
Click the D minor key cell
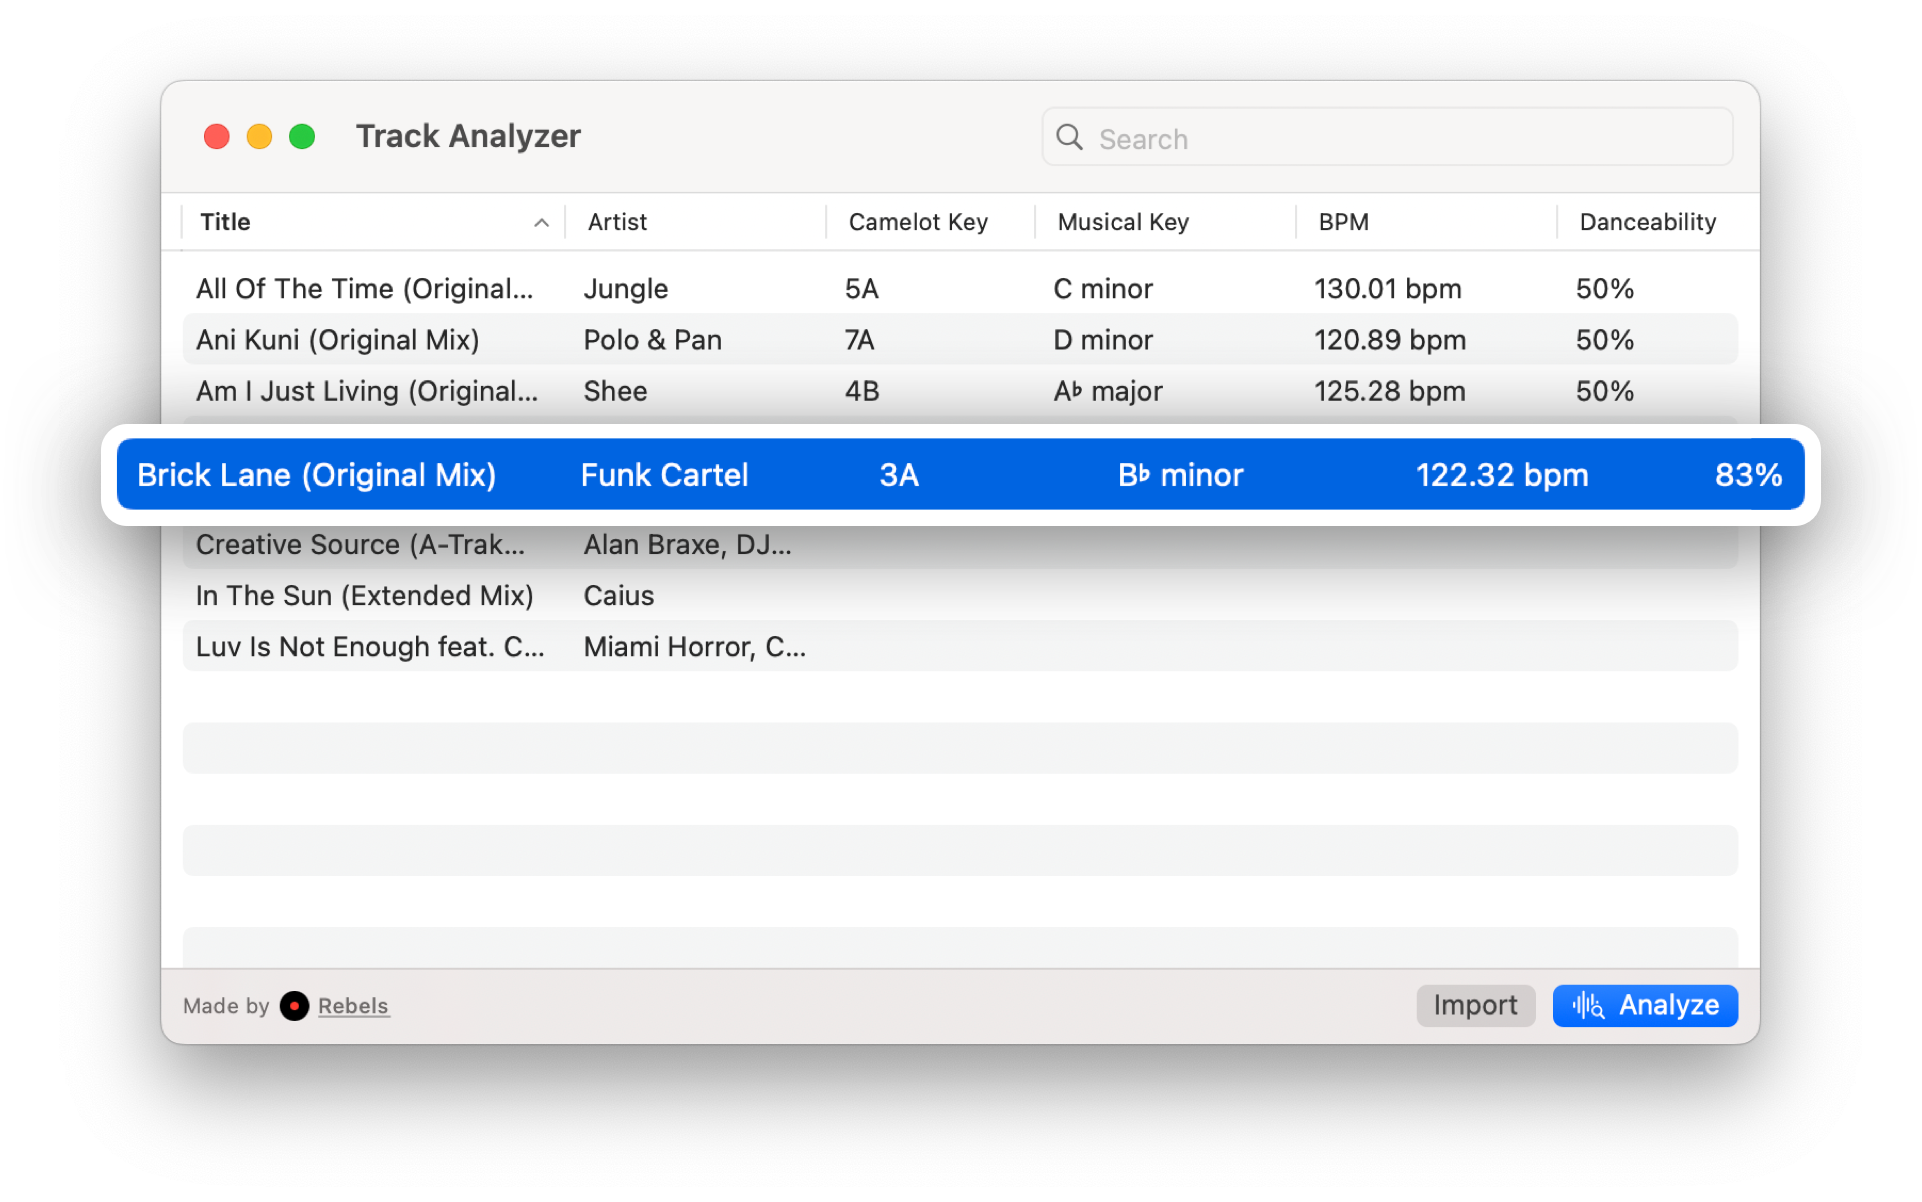pos(1103,340)
